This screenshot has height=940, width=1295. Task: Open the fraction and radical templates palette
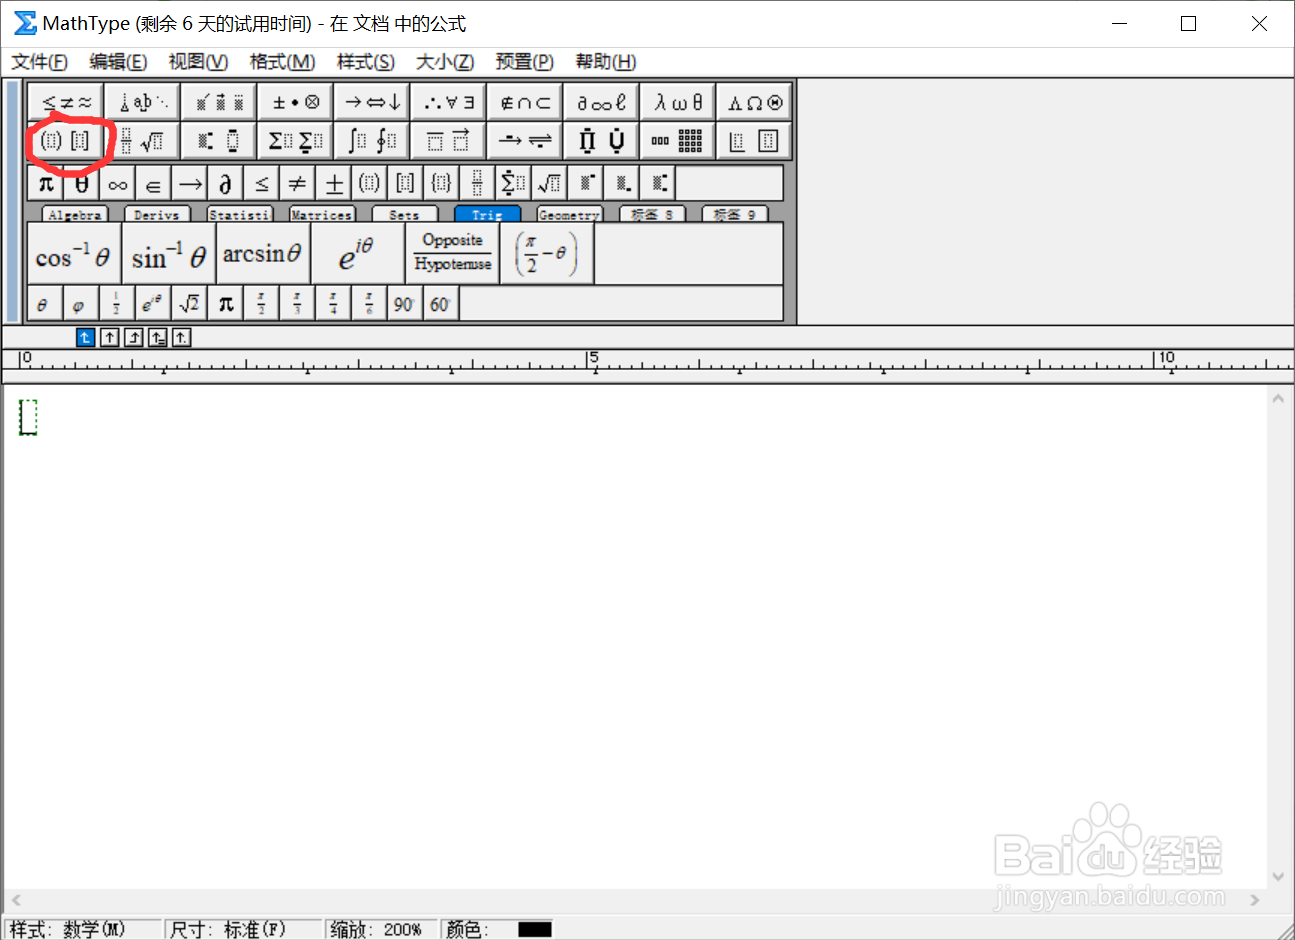pos(143,141)
